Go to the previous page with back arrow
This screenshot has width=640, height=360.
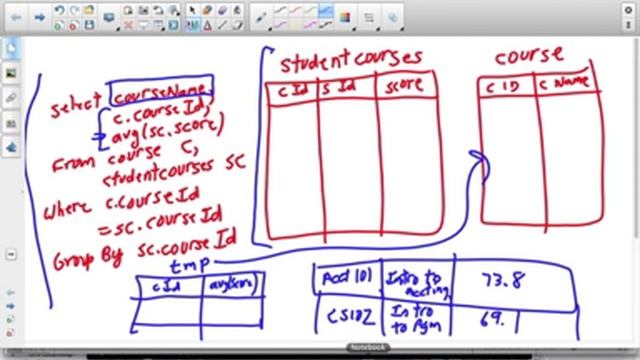point(16,18)
